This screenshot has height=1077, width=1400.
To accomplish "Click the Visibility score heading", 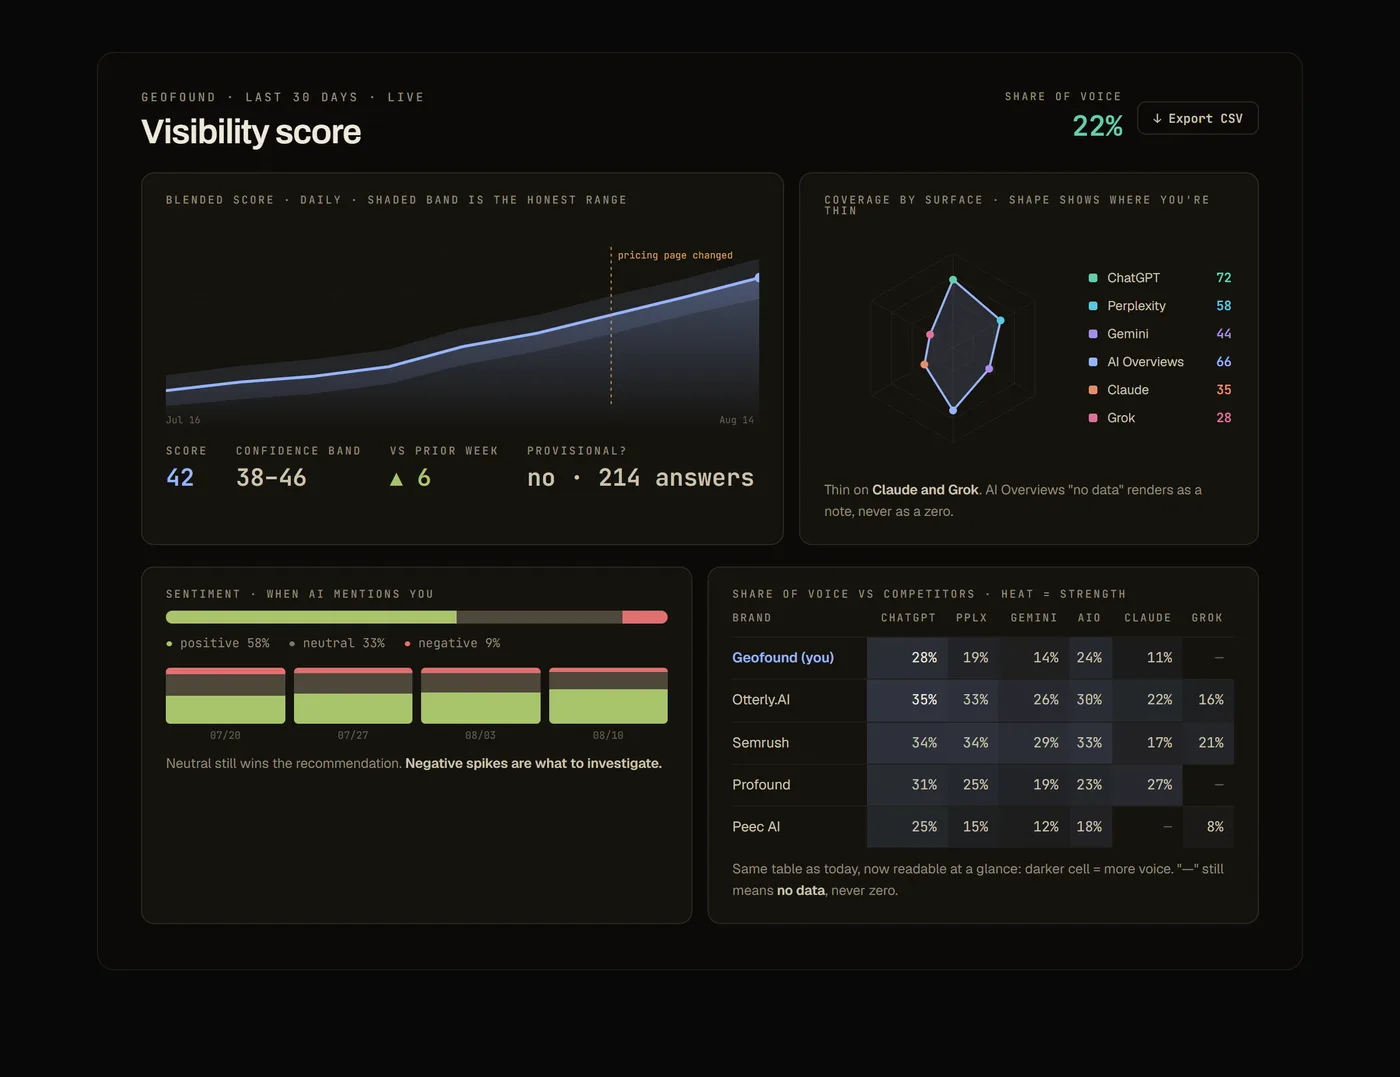I will (x=251, y=132).
